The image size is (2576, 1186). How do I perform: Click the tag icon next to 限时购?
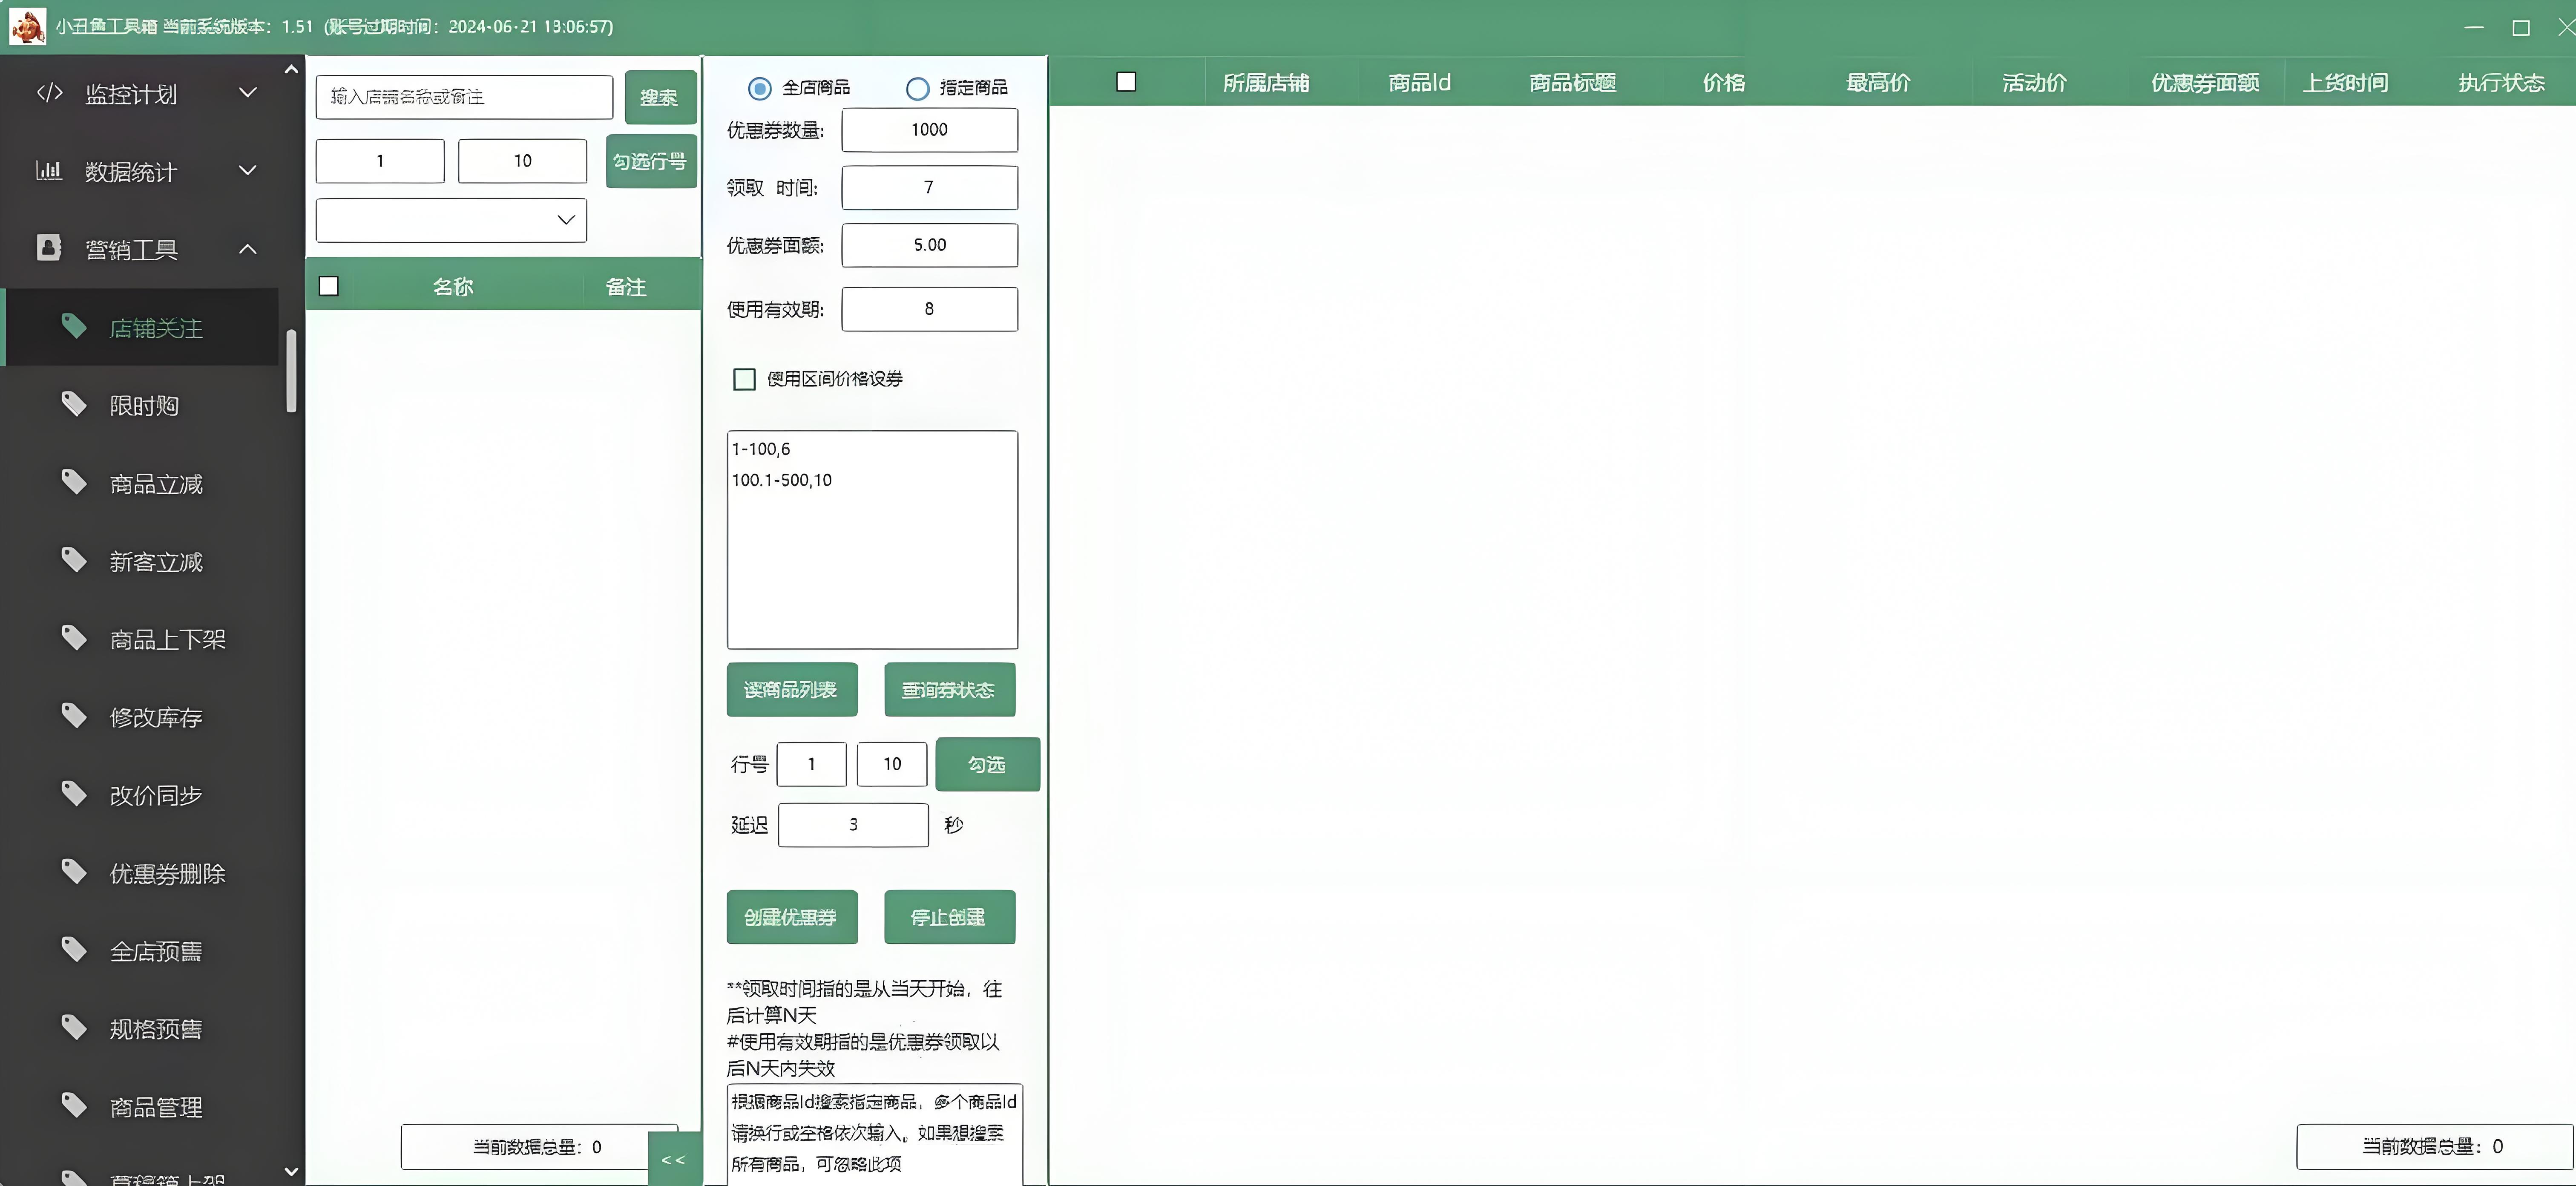point(74,404)
